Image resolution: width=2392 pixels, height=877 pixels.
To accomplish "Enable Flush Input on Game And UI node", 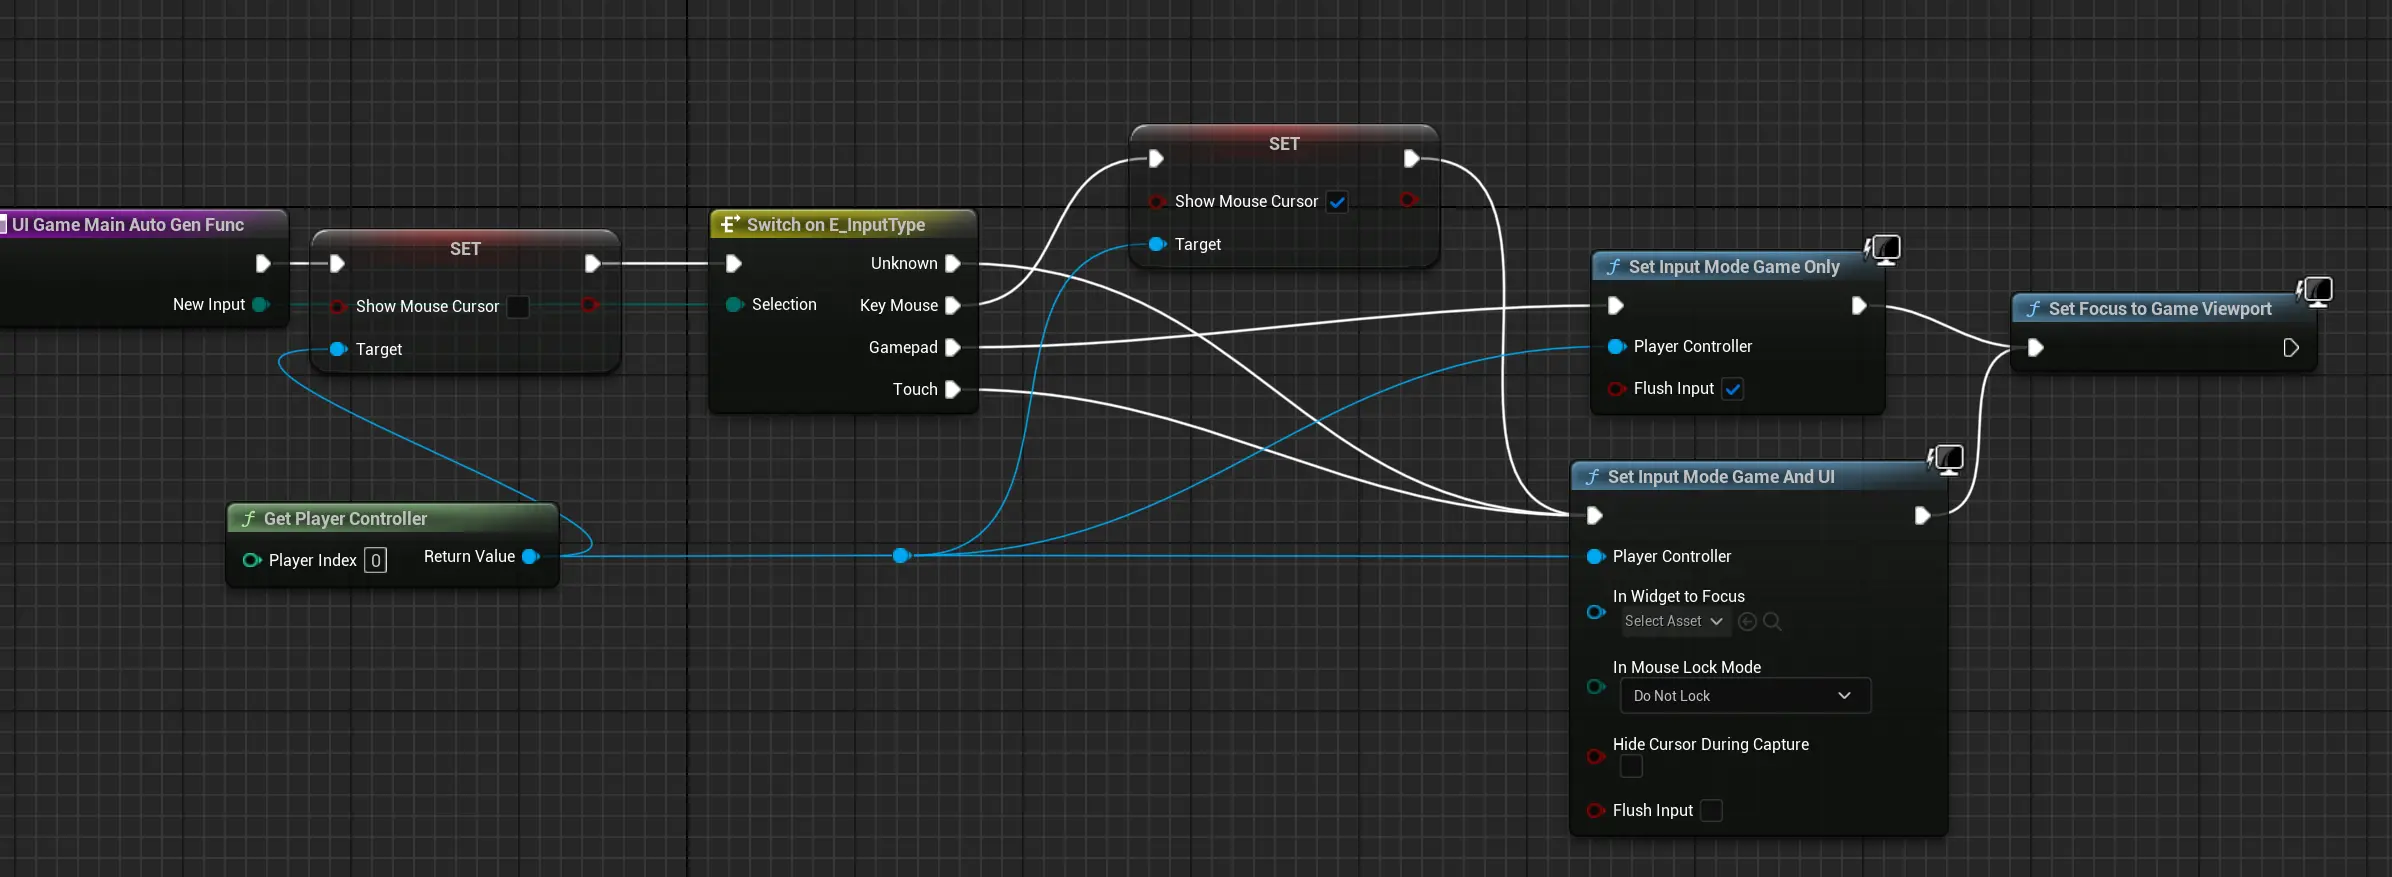I will tap(1711, 810).
